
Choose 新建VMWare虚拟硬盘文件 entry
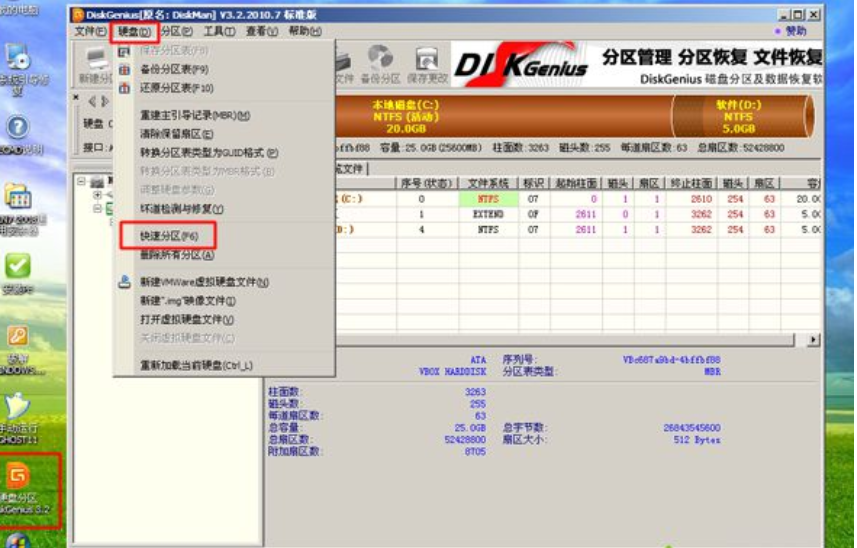[224, 282]
